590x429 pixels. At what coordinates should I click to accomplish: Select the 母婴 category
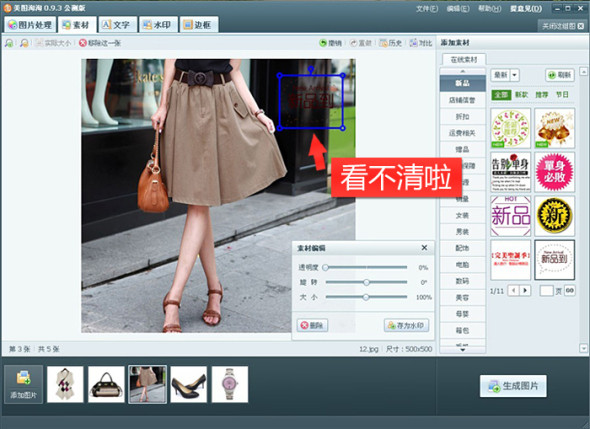tap(462, 314)
